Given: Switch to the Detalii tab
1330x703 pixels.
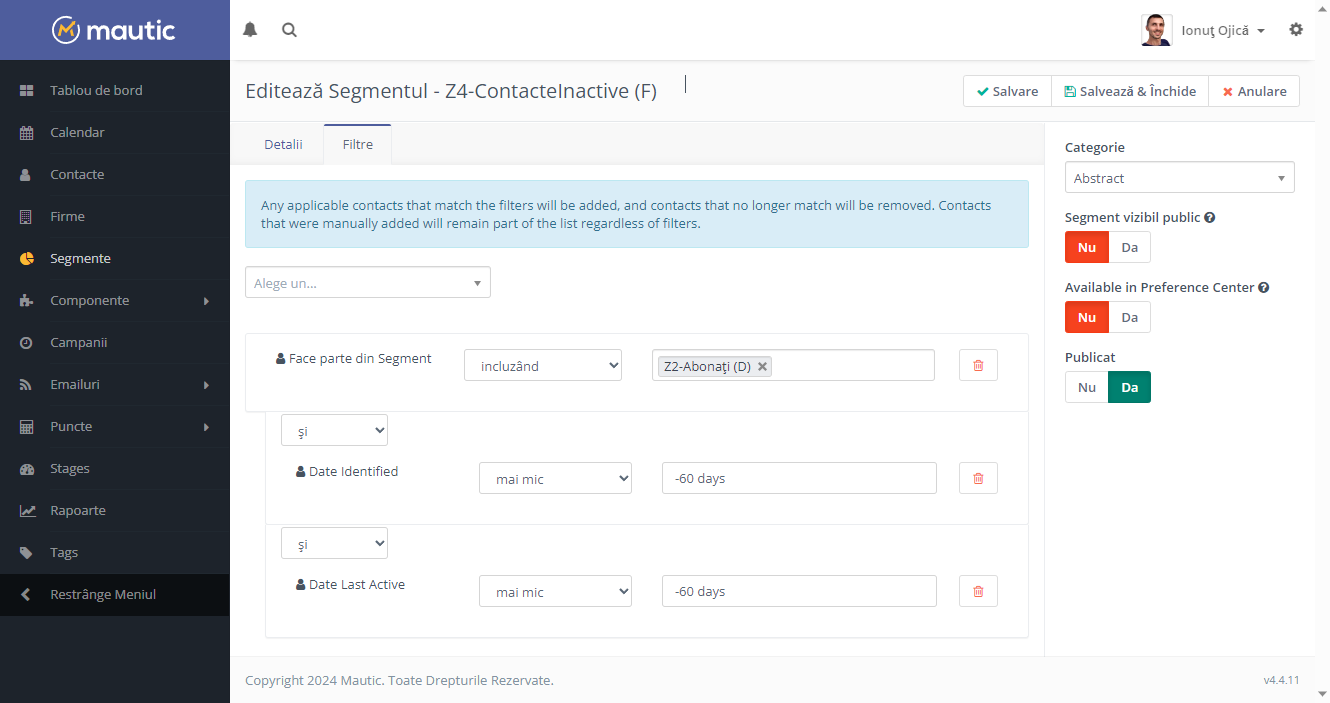Looking at the screenshot, I should (283, 144).
